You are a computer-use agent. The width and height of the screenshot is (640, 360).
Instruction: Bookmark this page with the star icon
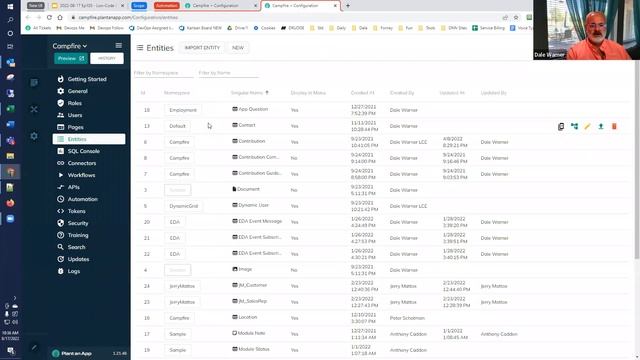pyautogui.click(x=516, y=18)
